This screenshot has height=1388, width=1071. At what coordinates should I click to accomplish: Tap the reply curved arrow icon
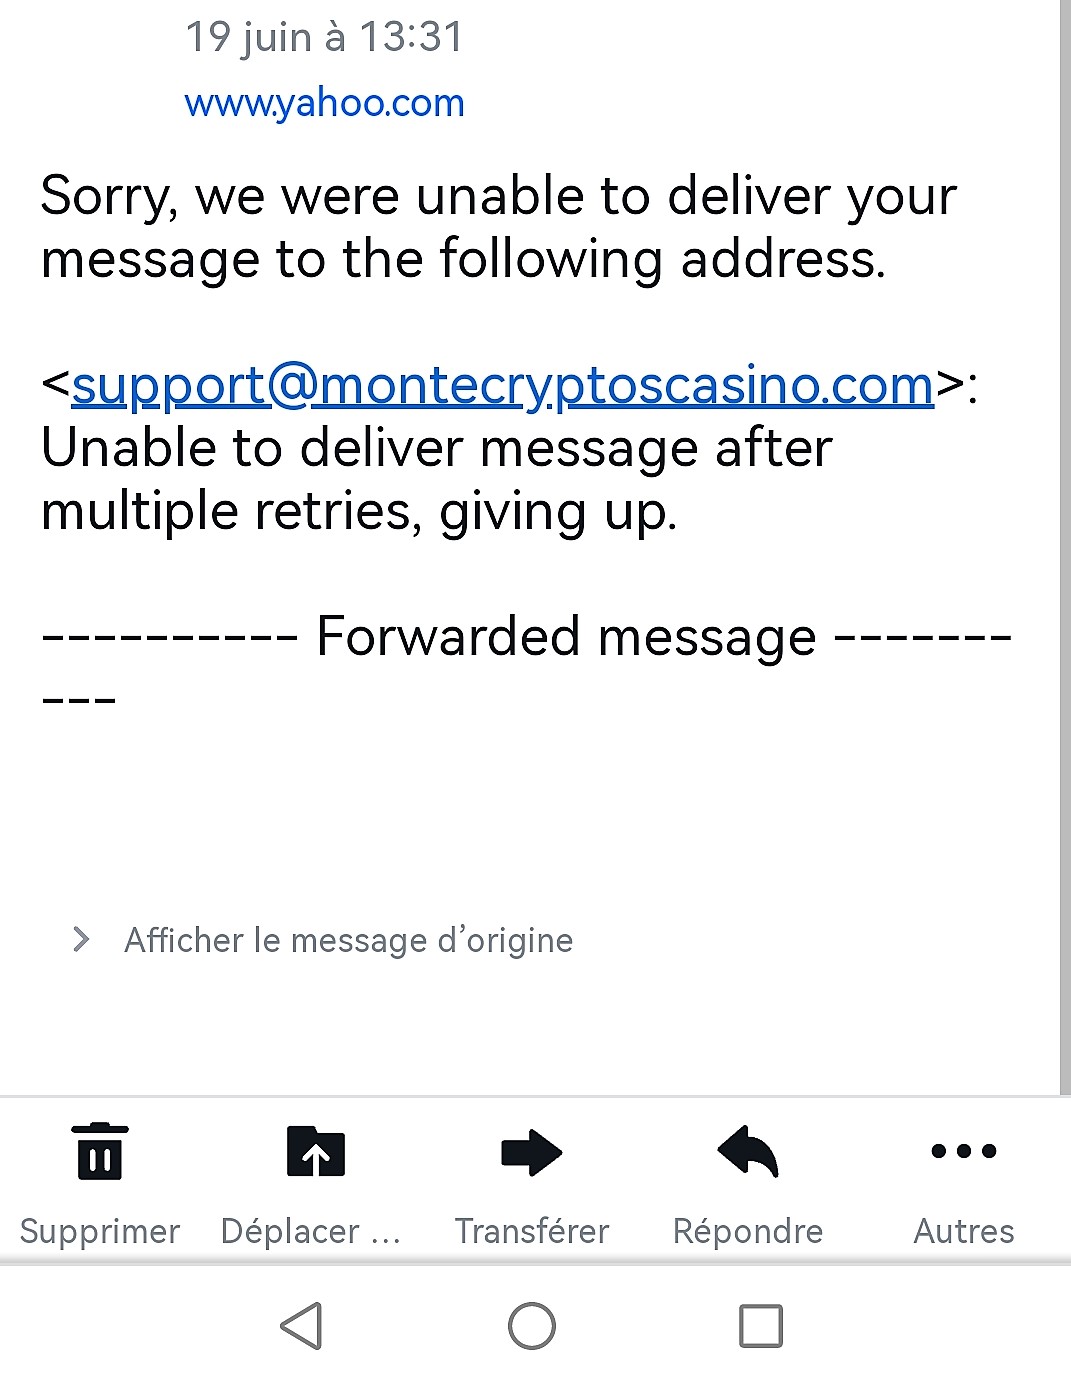click(748, 1152)
